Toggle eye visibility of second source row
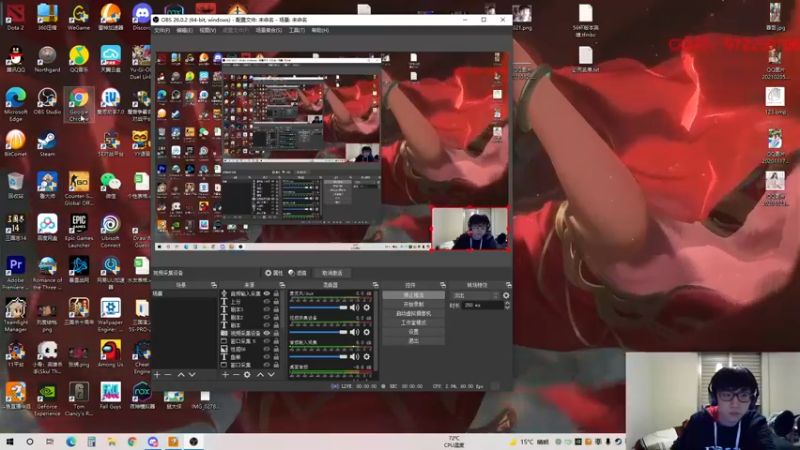 coord(266,302)
